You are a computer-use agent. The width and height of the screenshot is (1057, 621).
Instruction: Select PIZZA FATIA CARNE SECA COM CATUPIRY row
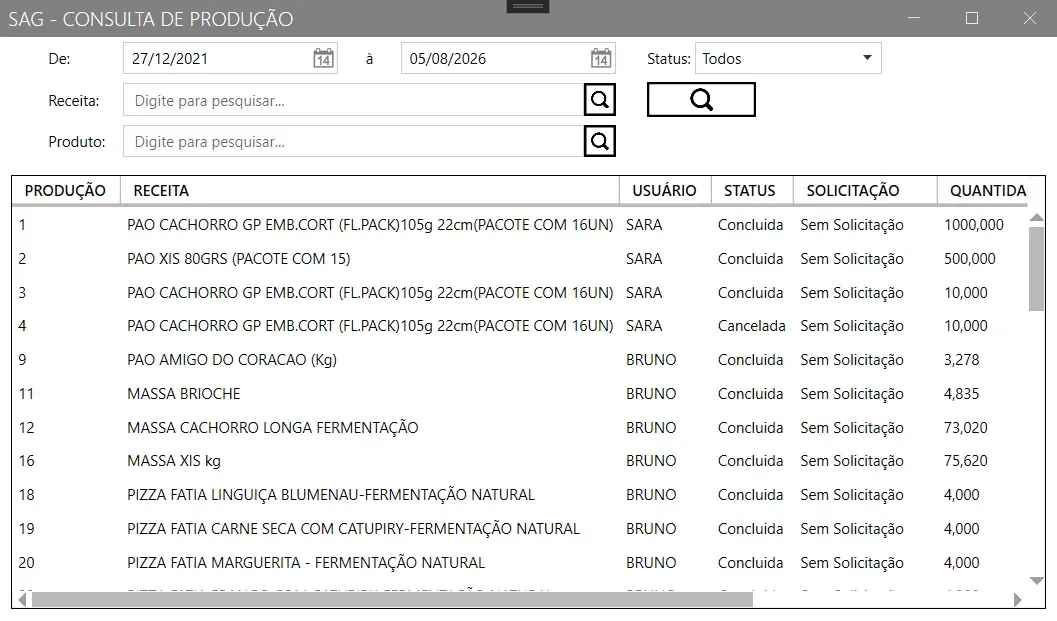pyautogui.click(x=520, y=529)
